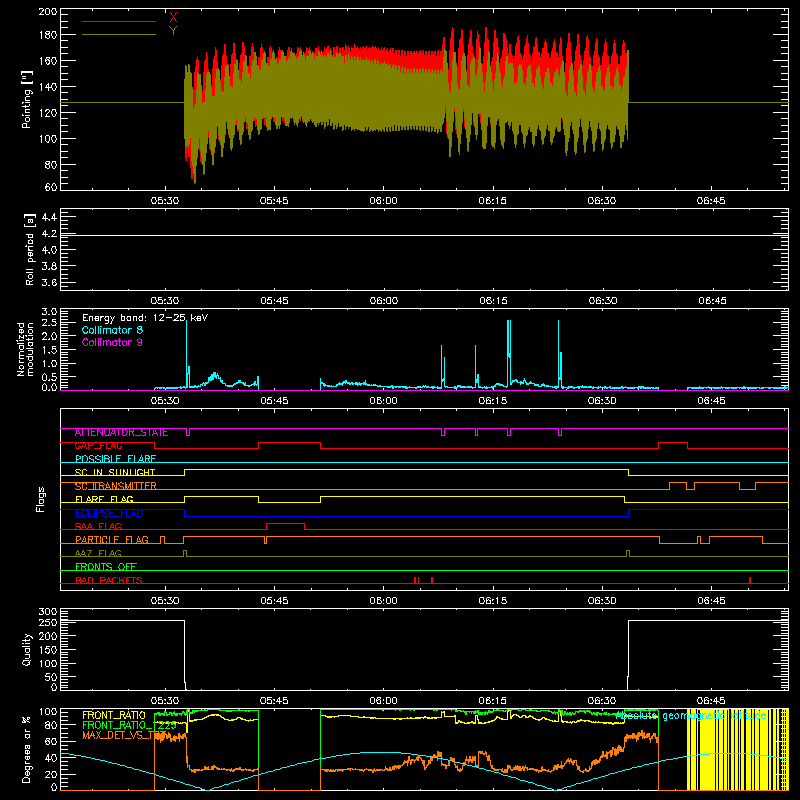Click the 3.0 value on the modulation axis
The height and width of the screenshot is (800, 800).
[x=49, y=311]
